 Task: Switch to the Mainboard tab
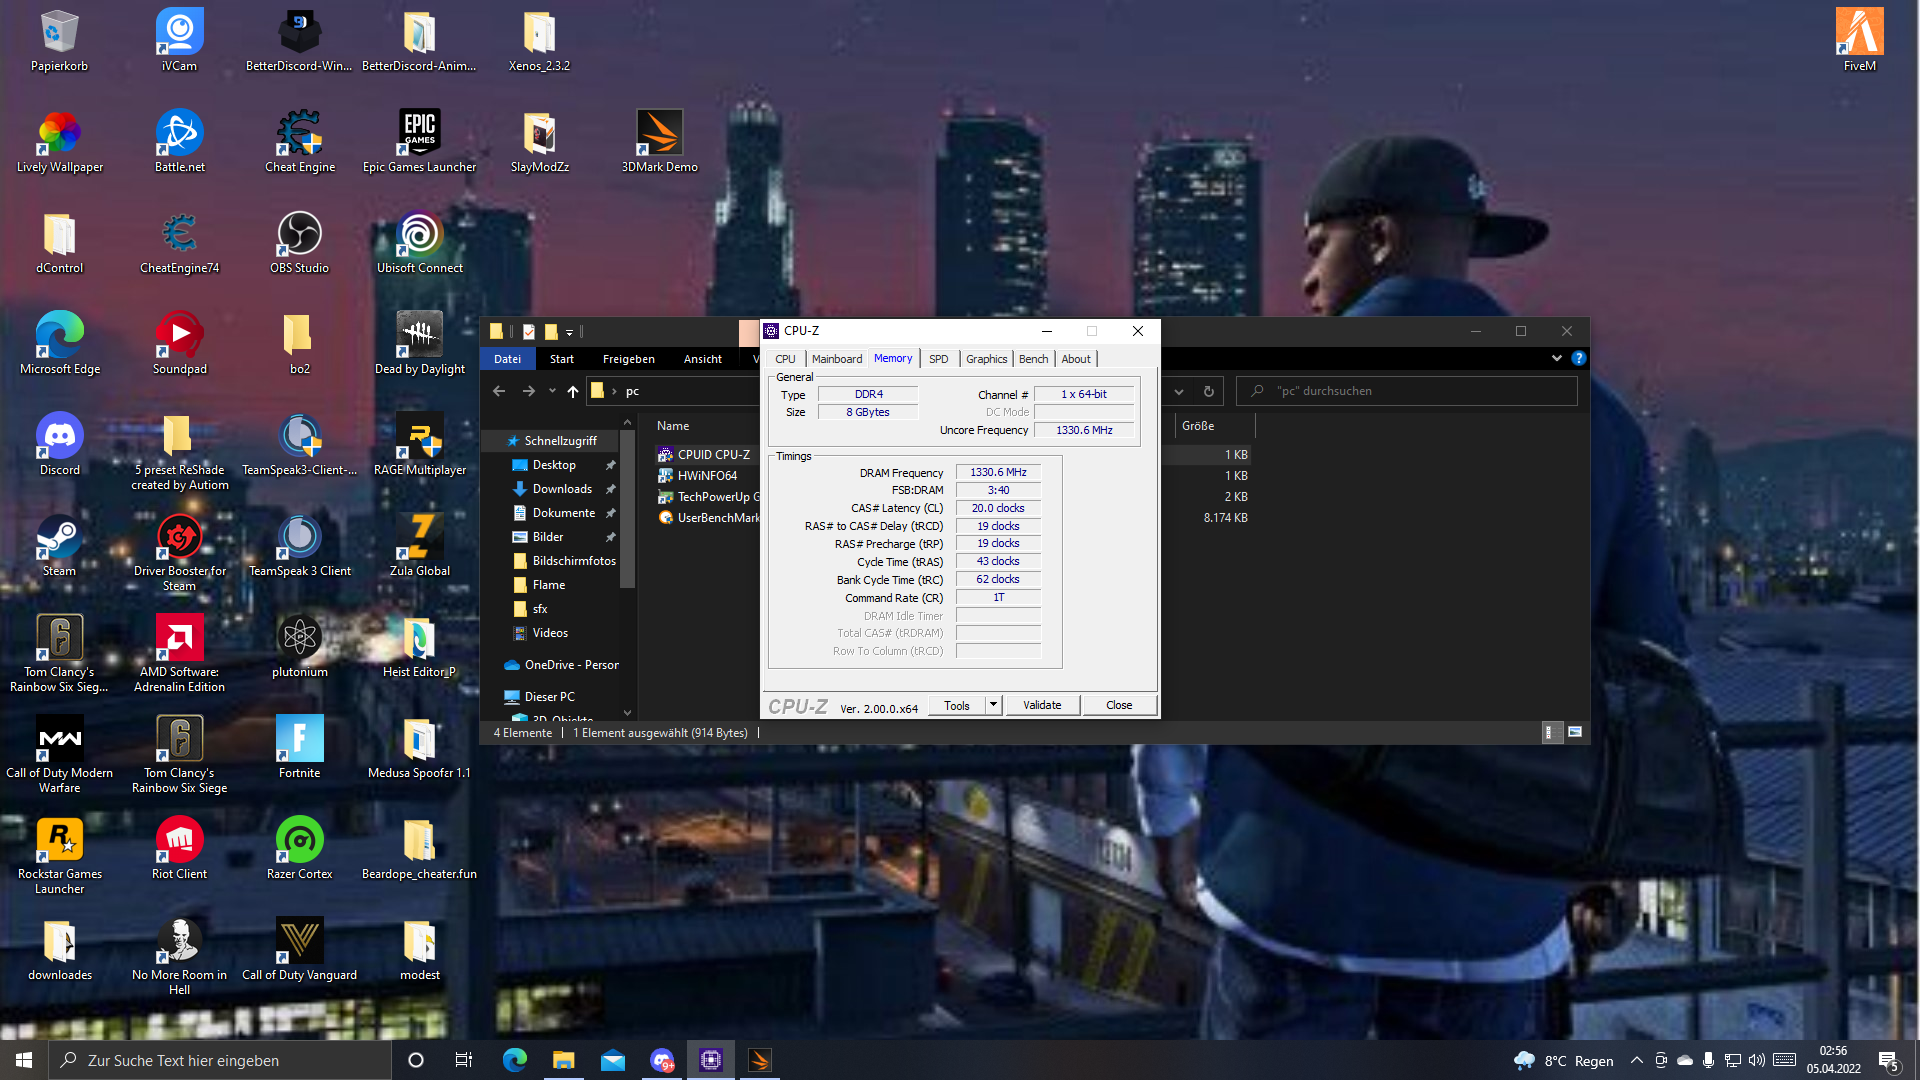point(836,359)
